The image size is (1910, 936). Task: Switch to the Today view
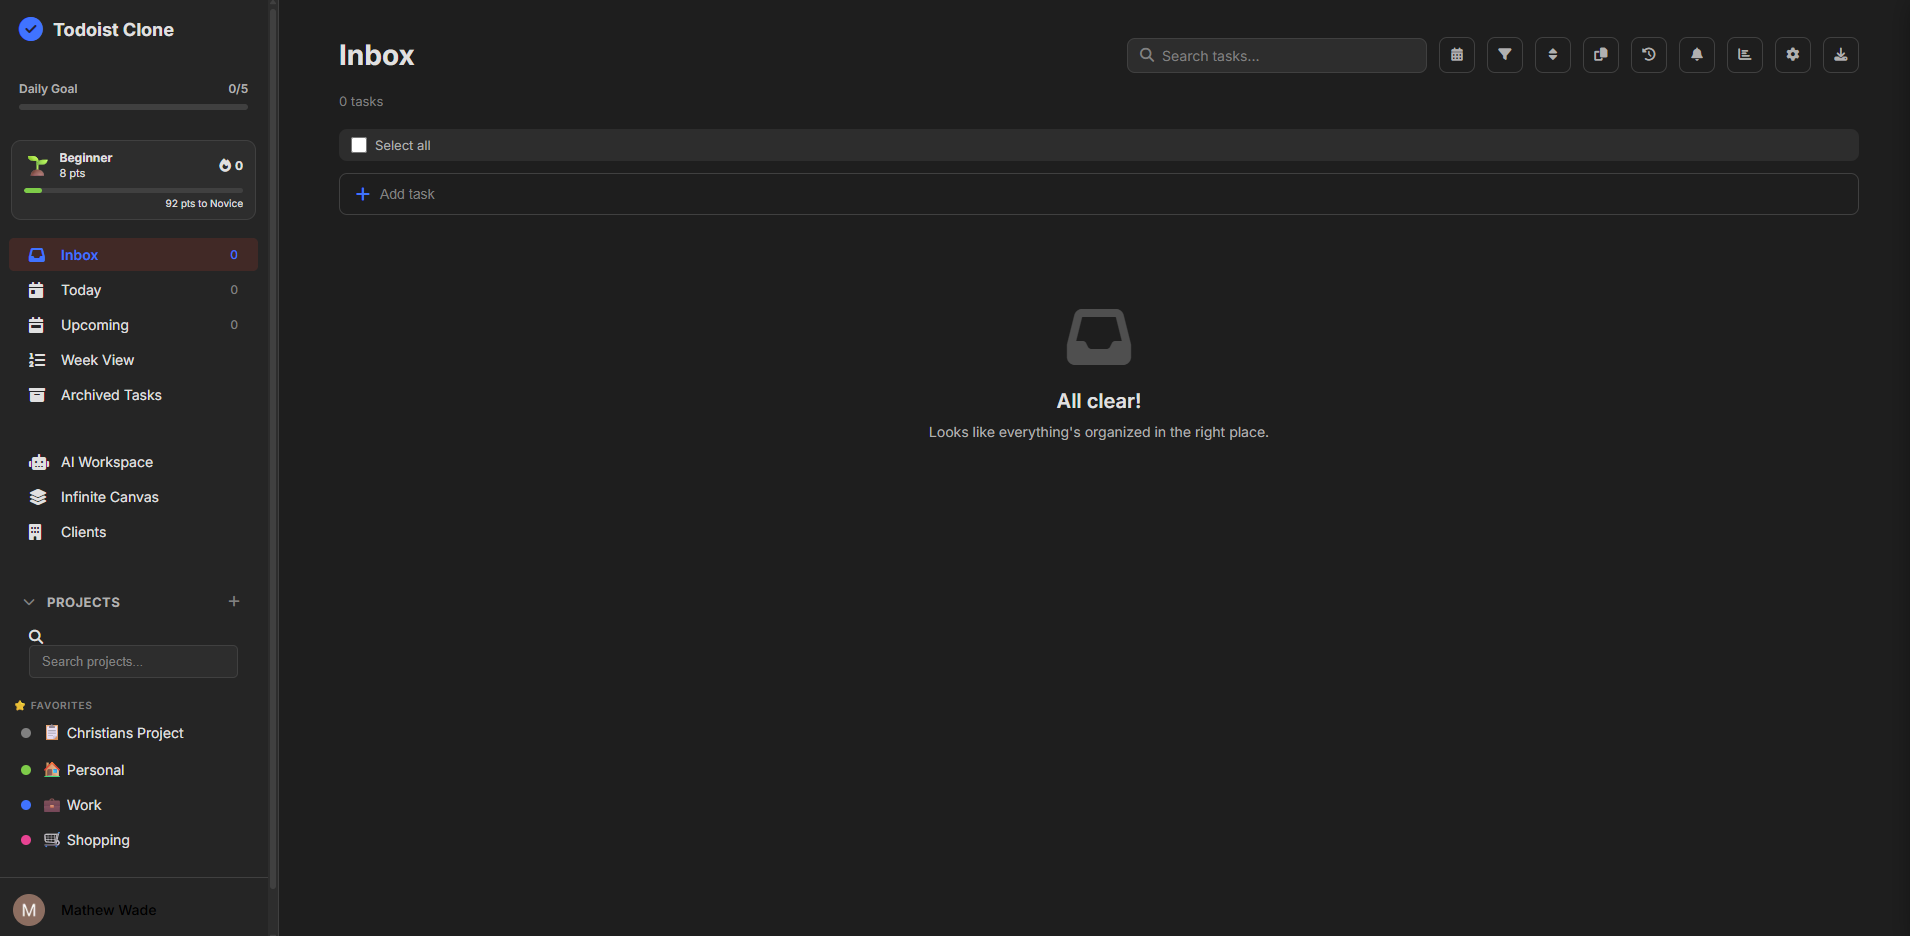coord(80,290)
